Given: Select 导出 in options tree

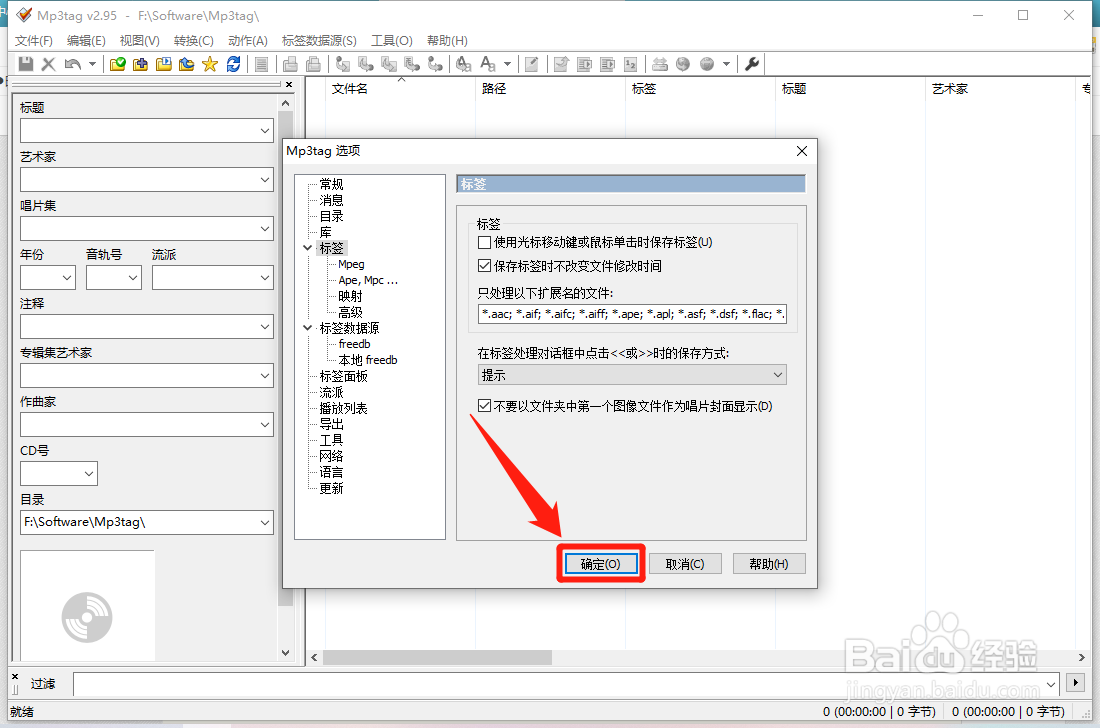Looking at the screenshot, I should click(x=331, y=424).
